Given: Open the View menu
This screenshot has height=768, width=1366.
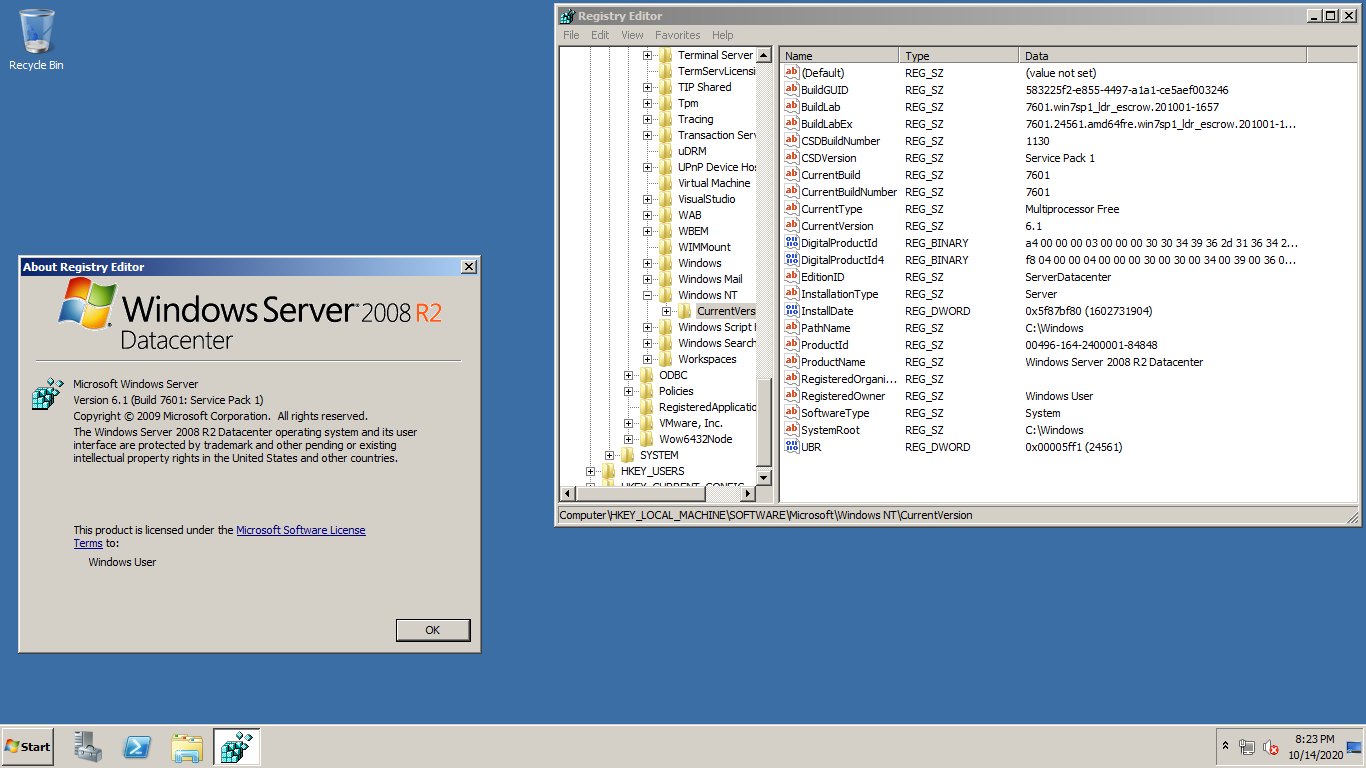Looking at the screenshot, I should pyautogui.click(x=632, y=35).
